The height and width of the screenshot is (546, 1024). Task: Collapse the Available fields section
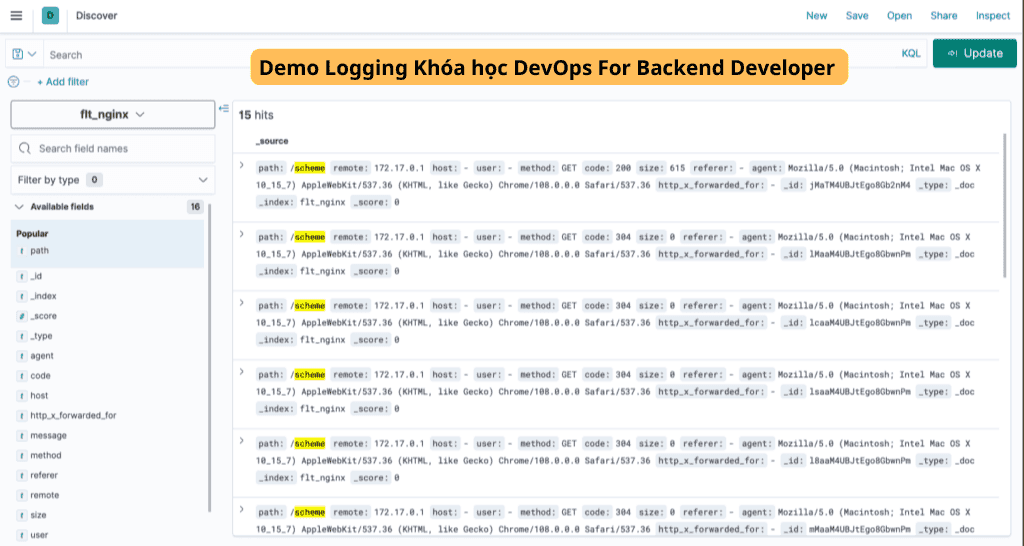(x=19, y=207)
